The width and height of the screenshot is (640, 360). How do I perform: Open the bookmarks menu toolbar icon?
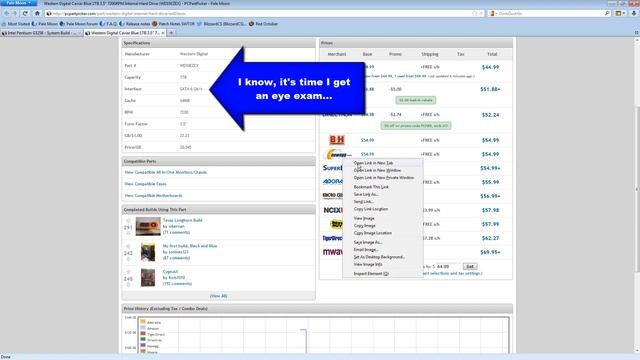point(620,13)
